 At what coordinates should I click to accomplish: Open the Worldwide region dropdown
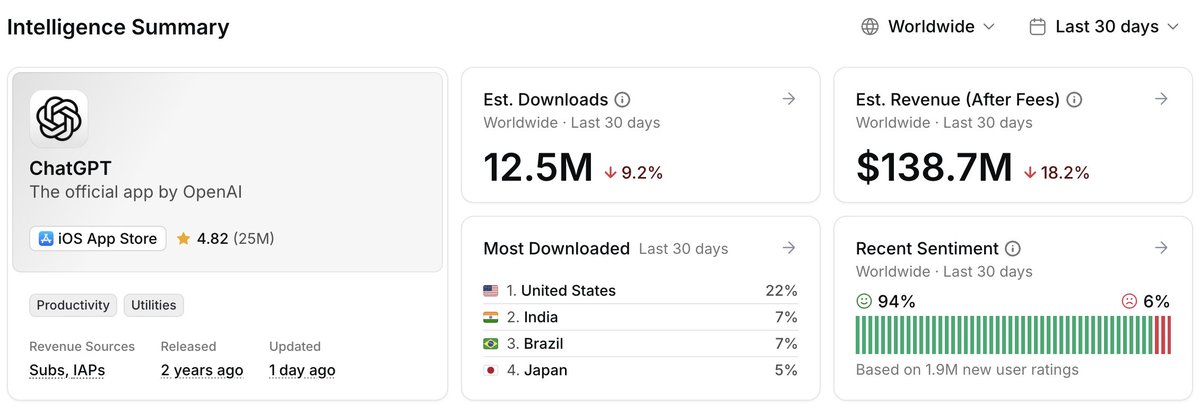[928, 27]
